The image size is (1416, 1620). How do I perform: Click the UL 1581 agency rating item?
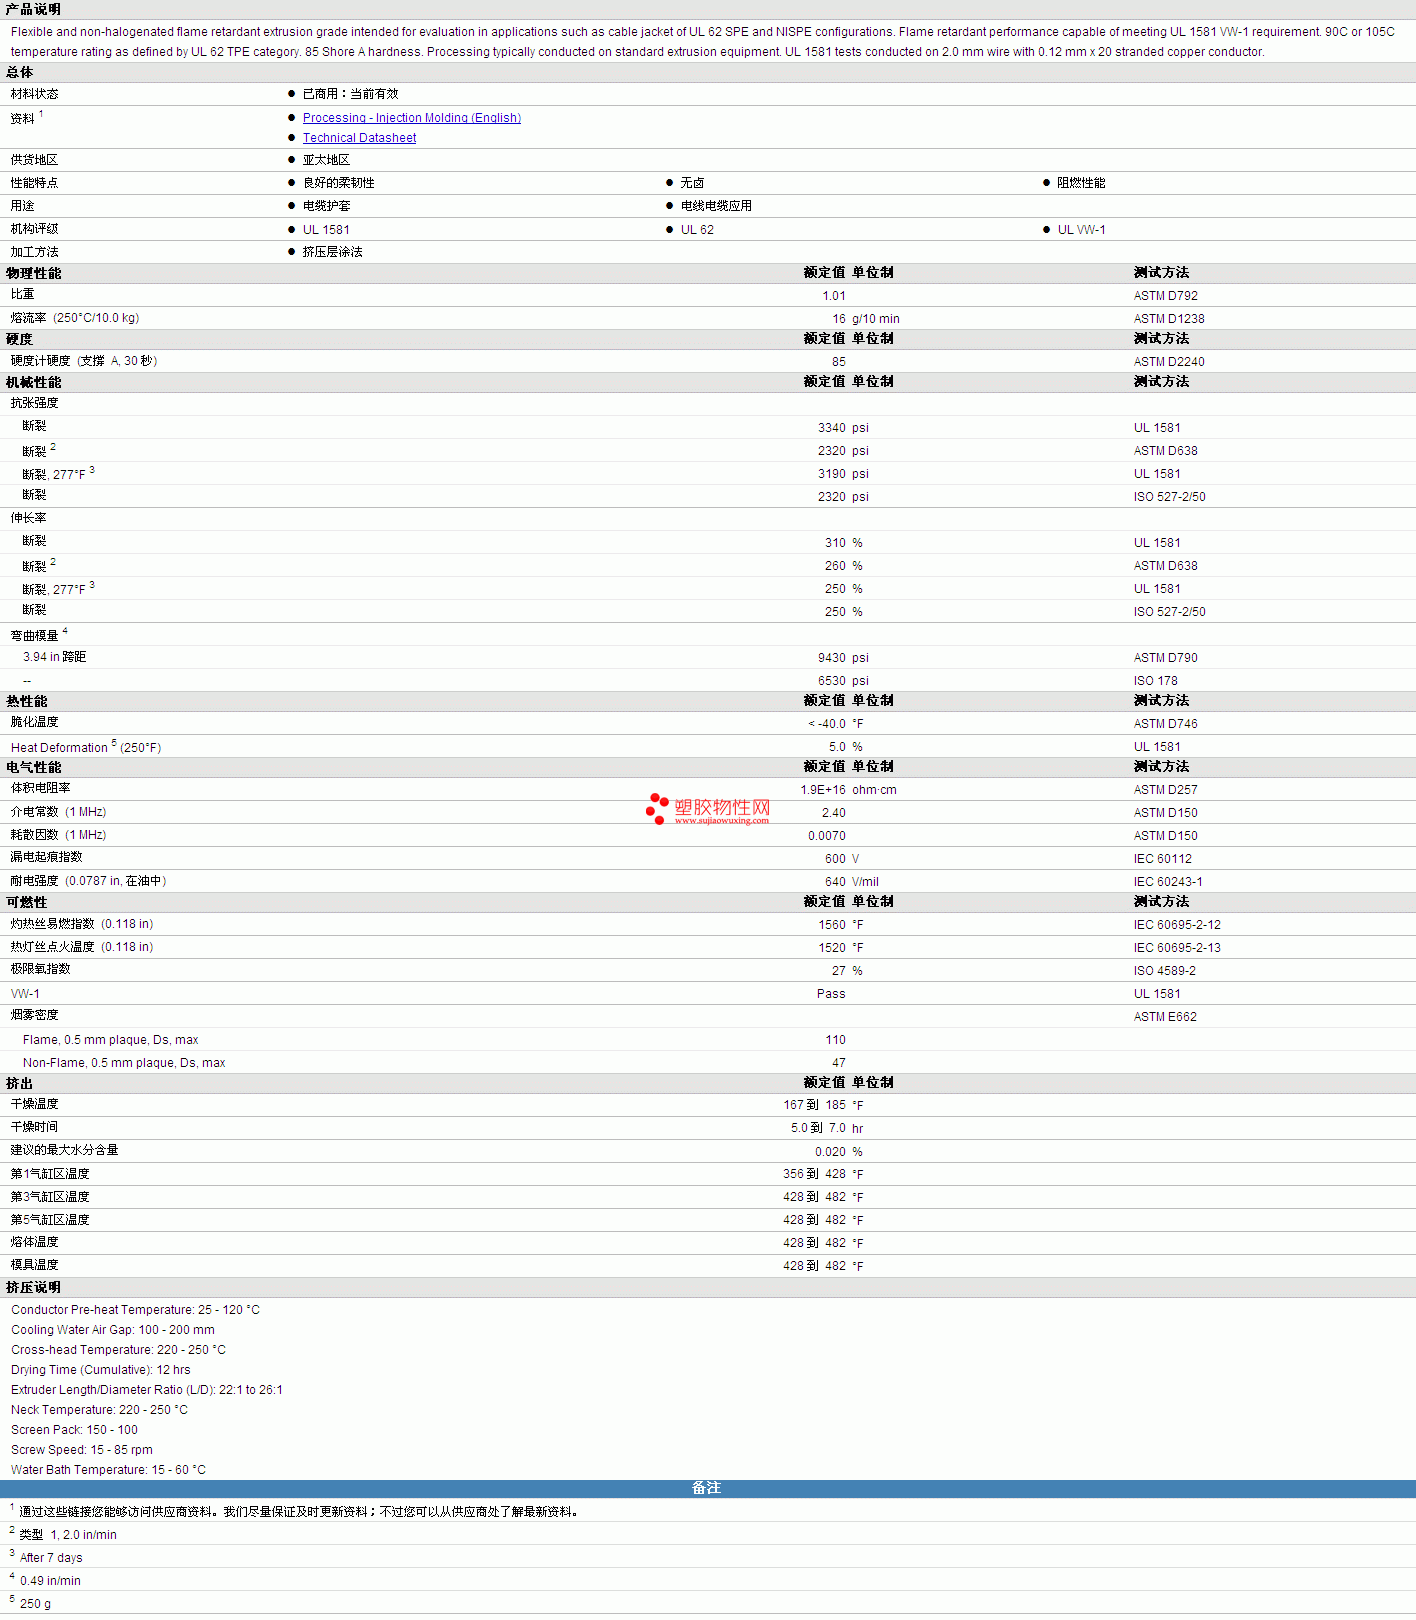[326, 230]
